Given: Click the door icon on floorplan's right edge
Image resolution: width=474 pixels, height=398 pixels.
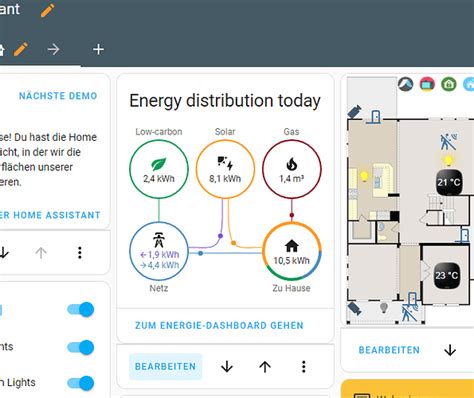Looking at the screenshot, I should [464, 234].
